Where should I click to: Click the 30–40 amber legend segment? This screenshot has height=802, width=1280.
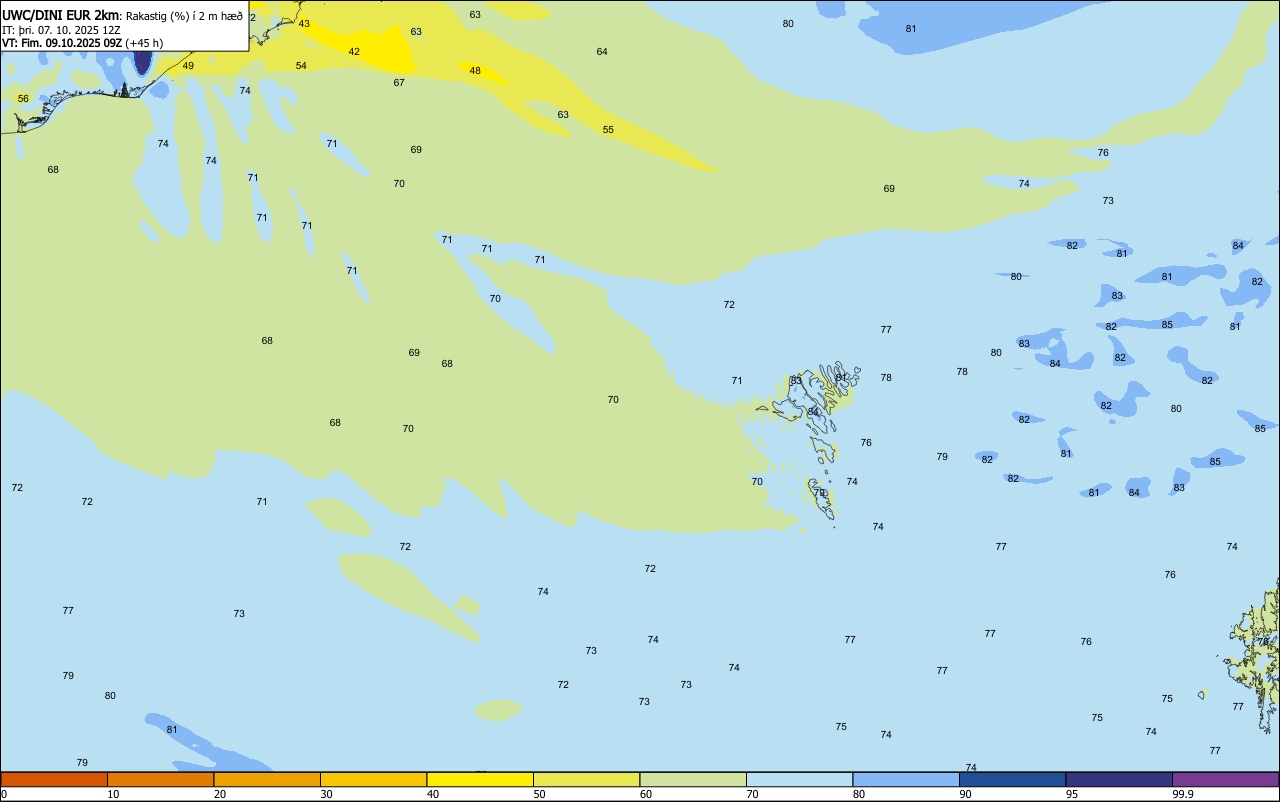pyautogui.click(x=373, y=779)
